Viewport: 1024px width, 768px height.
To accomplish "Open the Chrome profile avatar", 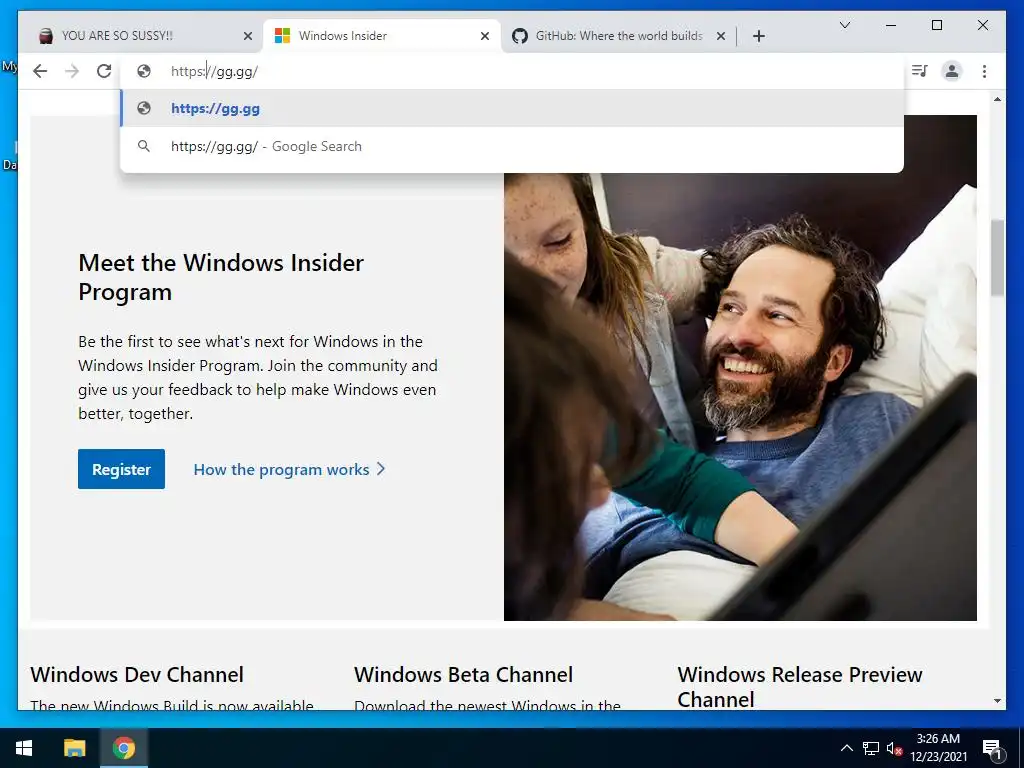I will click(x=952, y=71).
